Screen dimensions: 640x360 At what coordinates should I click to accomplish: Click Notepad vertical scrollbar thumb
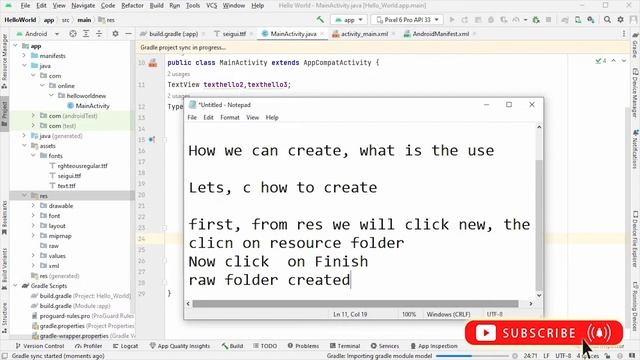click(539, 224)
